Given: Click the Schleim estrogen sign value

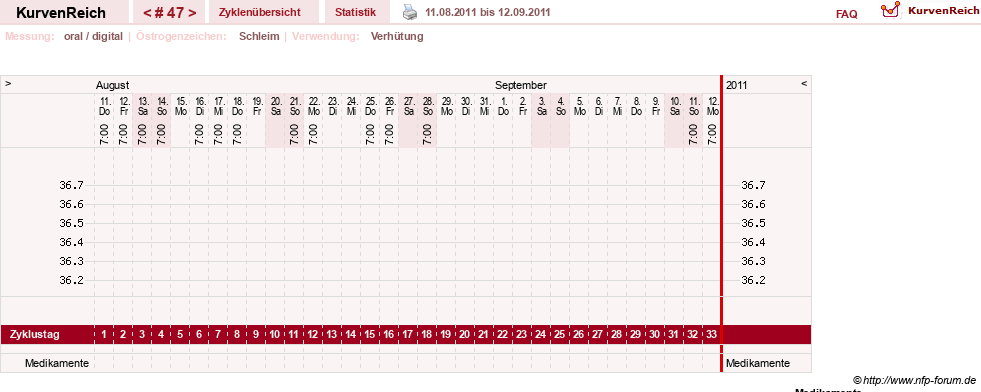Looking at the screenshot, I should [x=259, y=36].
